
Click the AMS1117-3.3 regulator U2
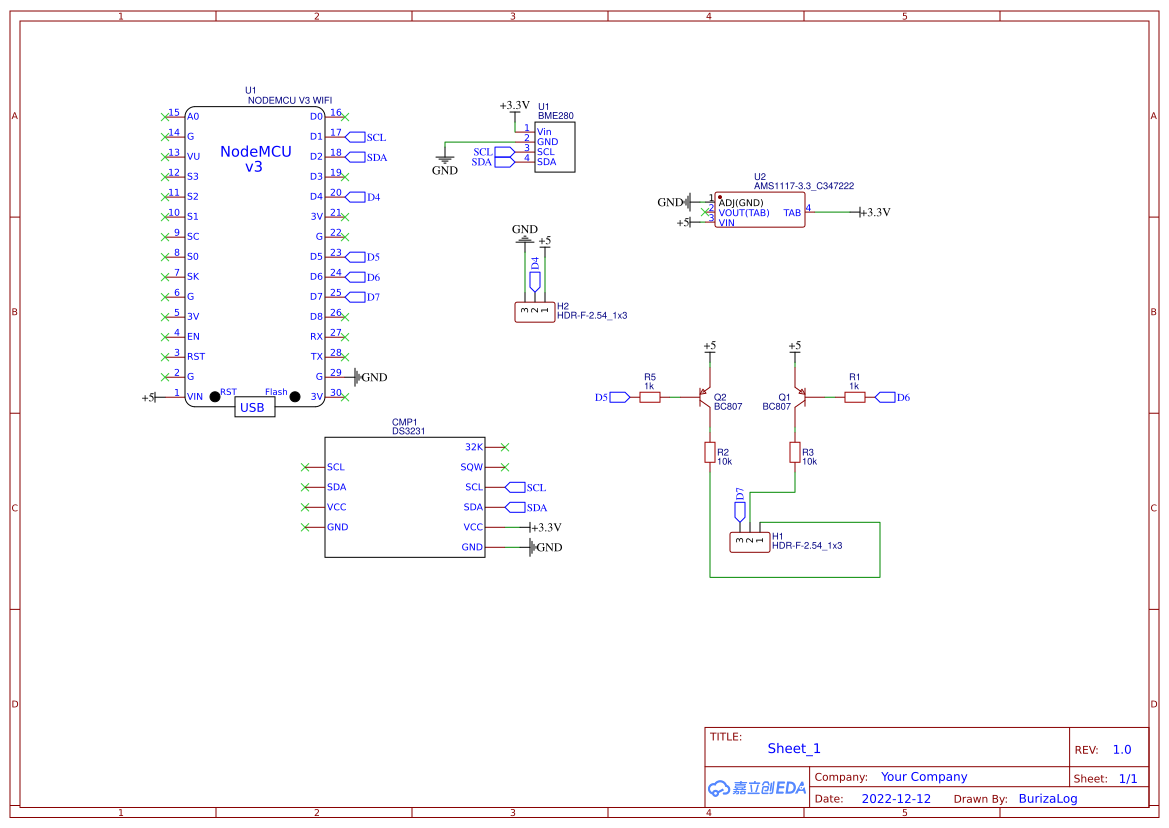760,210
